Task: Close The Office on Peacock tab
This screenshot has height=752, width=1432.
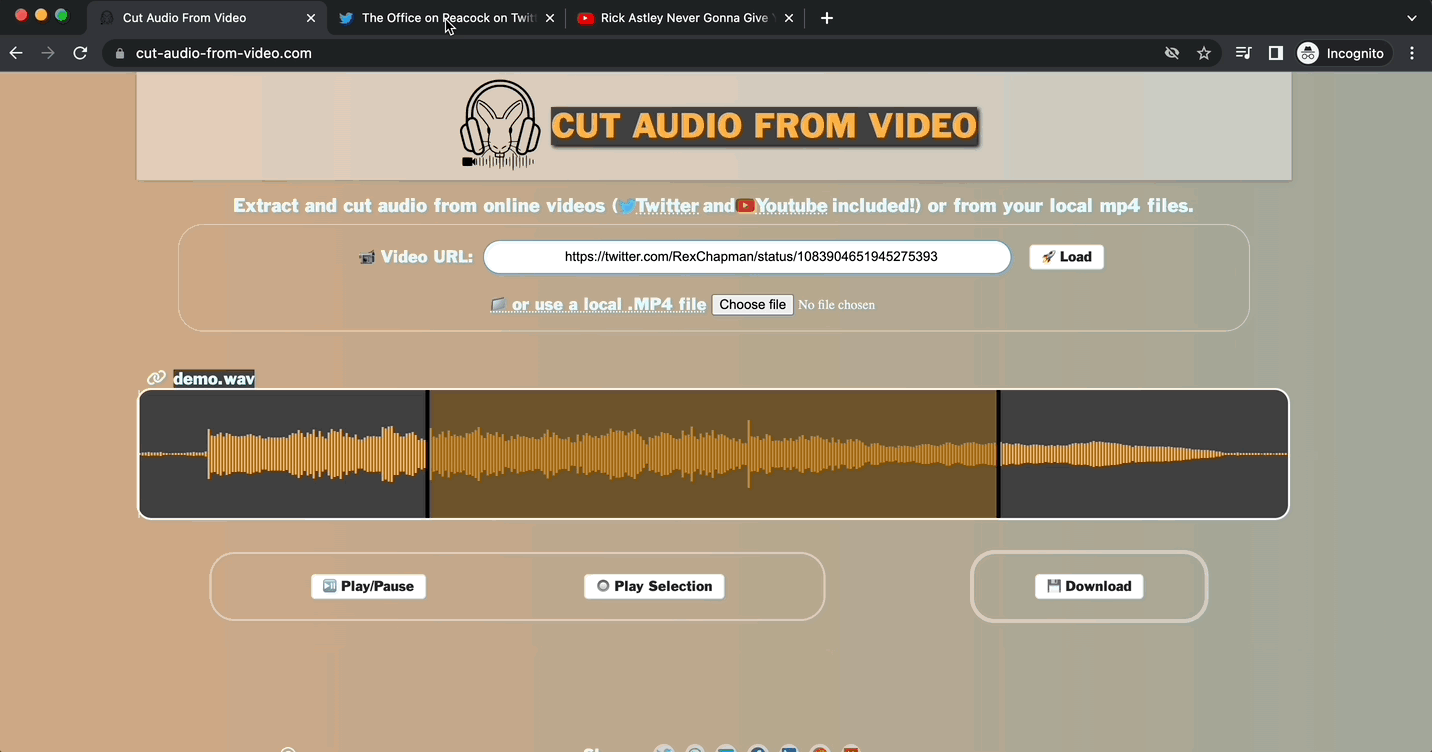Action: 550,18
